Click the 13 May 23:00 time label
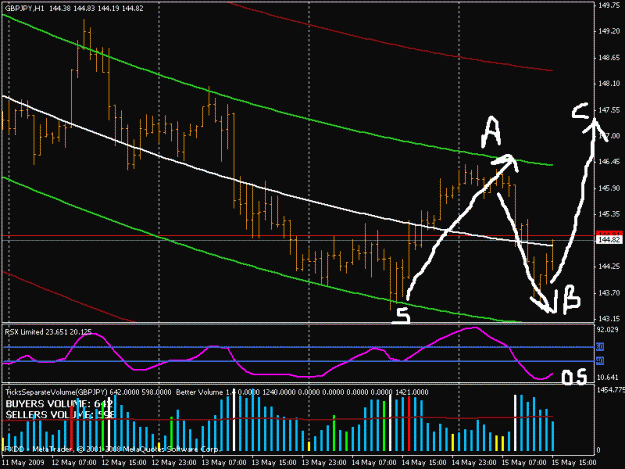 [x=324, y=463]
